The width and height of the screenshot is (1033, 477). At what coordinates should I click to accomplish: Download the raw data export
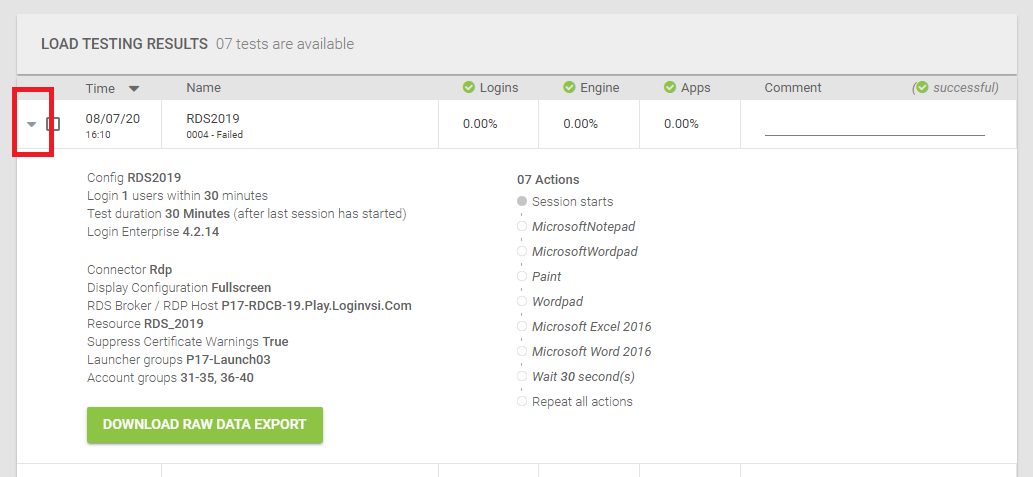coord(205,425)
